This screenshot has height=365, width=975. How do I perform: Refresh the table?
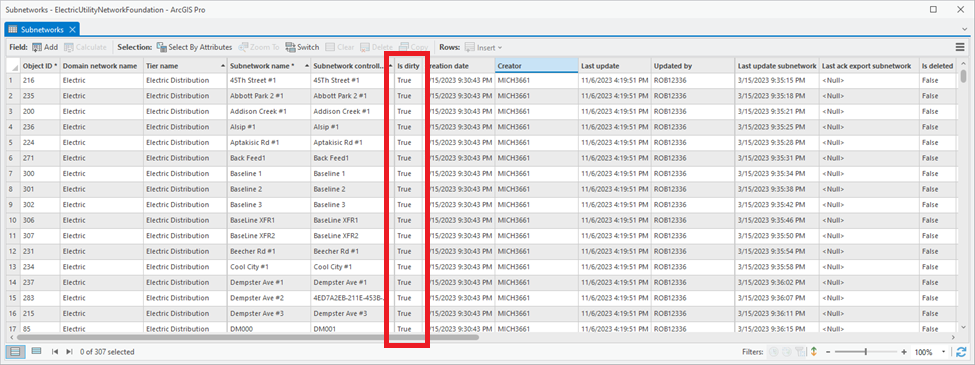click(961, 352)
